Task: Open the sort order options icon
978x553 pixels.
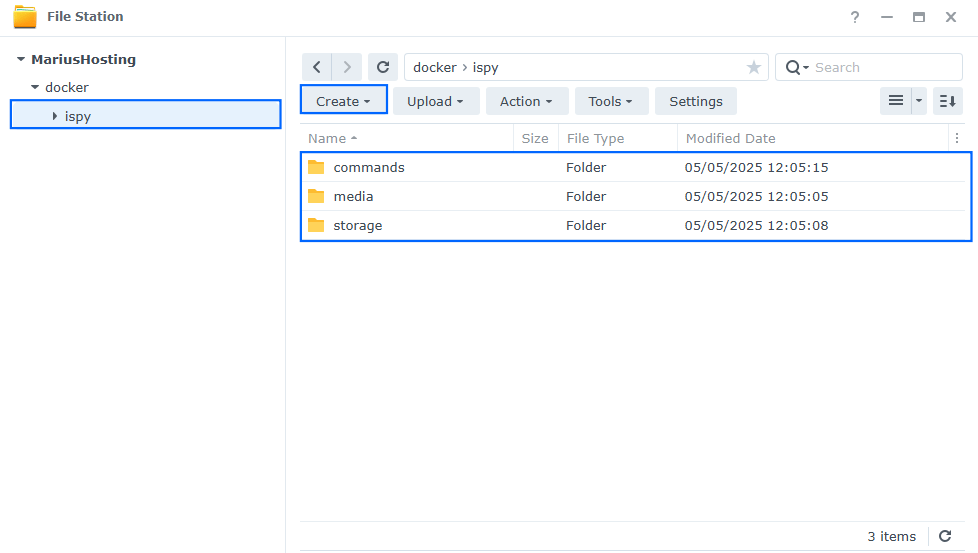Action: click(948, 101)
